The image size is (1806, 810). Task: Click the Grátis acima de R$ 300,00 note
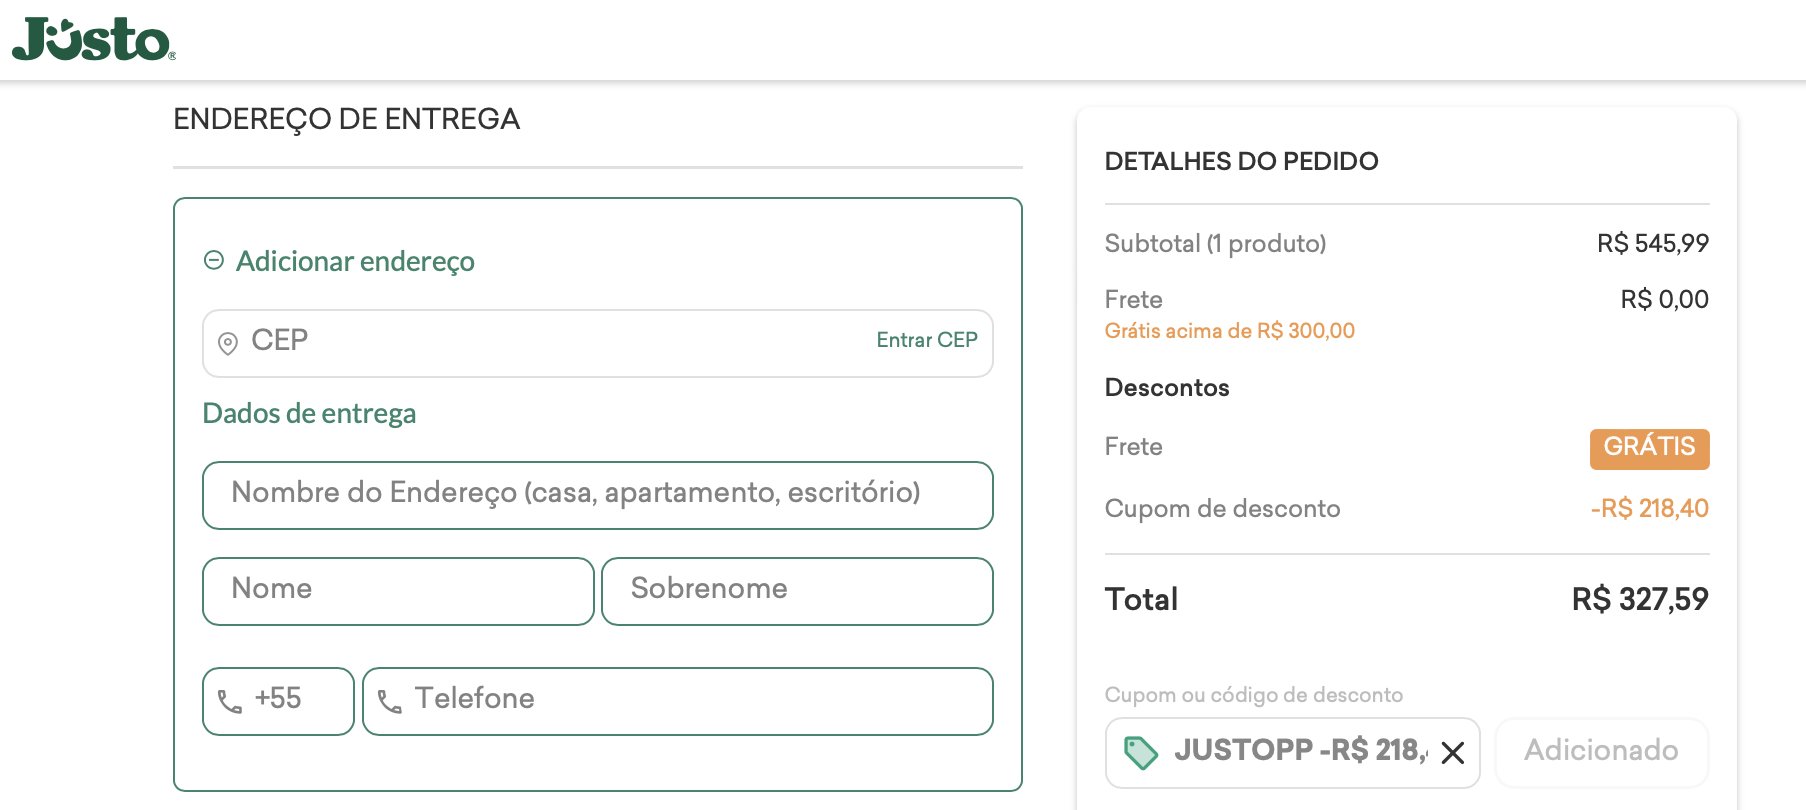pyautogui.click(x=1229, y=331)
